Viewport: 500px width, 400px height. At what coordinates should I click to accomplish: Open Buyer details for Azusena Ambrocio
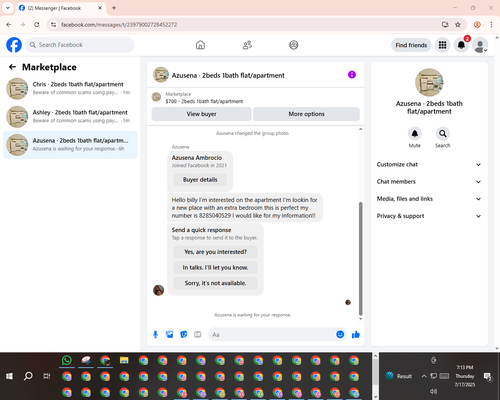[200, 180]
